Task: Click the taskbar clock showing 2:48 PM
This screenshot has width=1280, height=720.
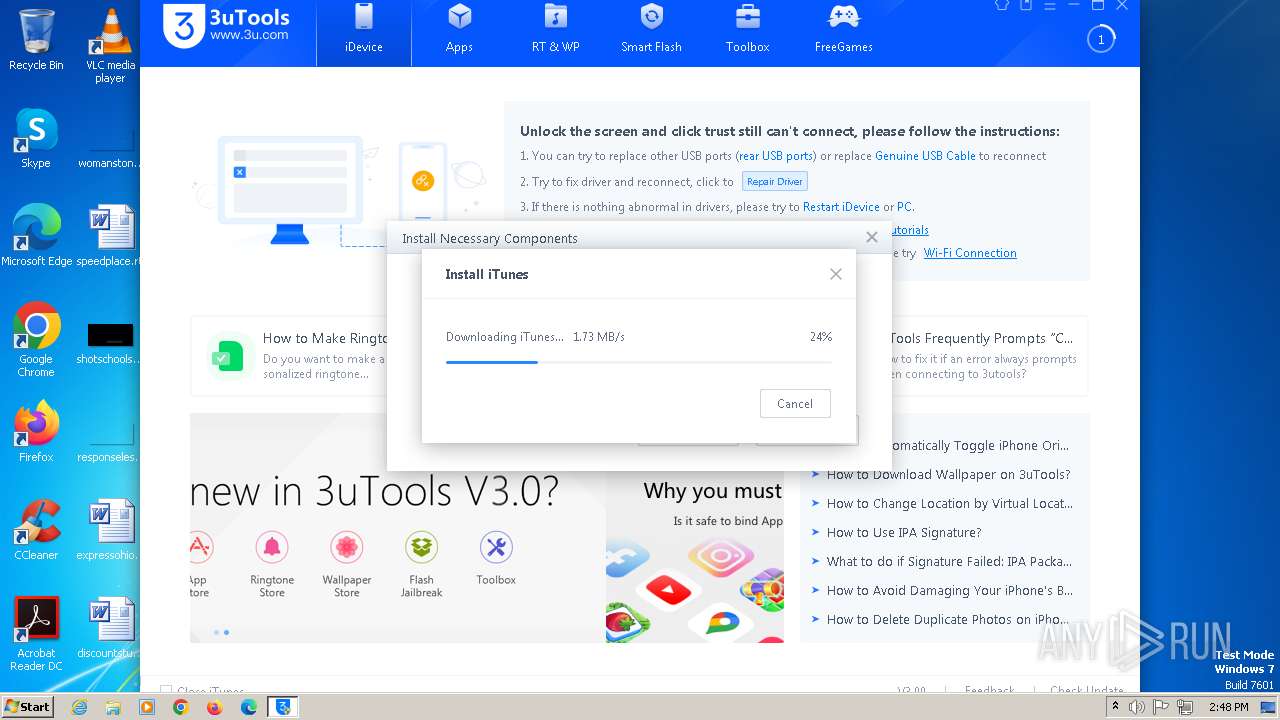Action: 1227,707
